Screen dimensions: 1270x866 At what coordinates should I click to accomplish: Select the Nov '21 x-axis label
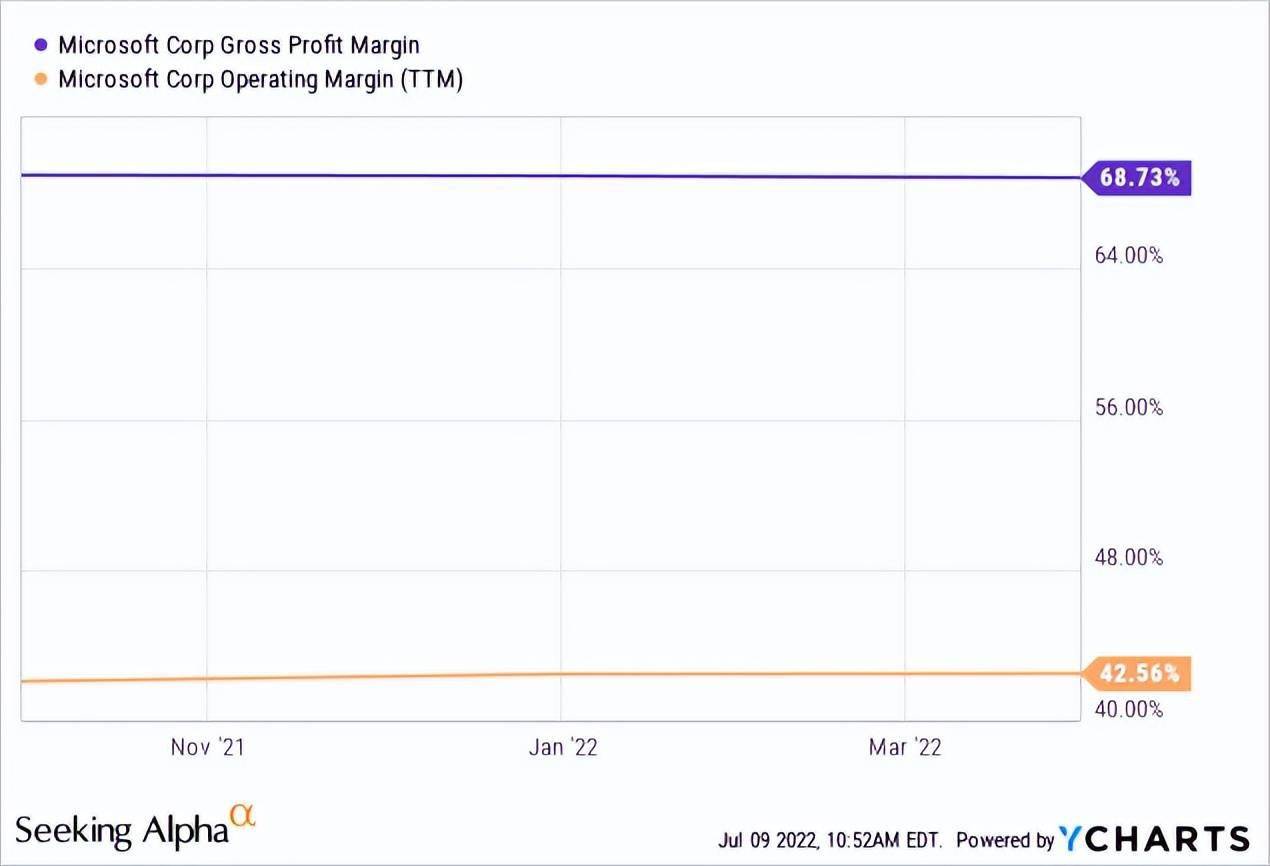coord(208,747)
